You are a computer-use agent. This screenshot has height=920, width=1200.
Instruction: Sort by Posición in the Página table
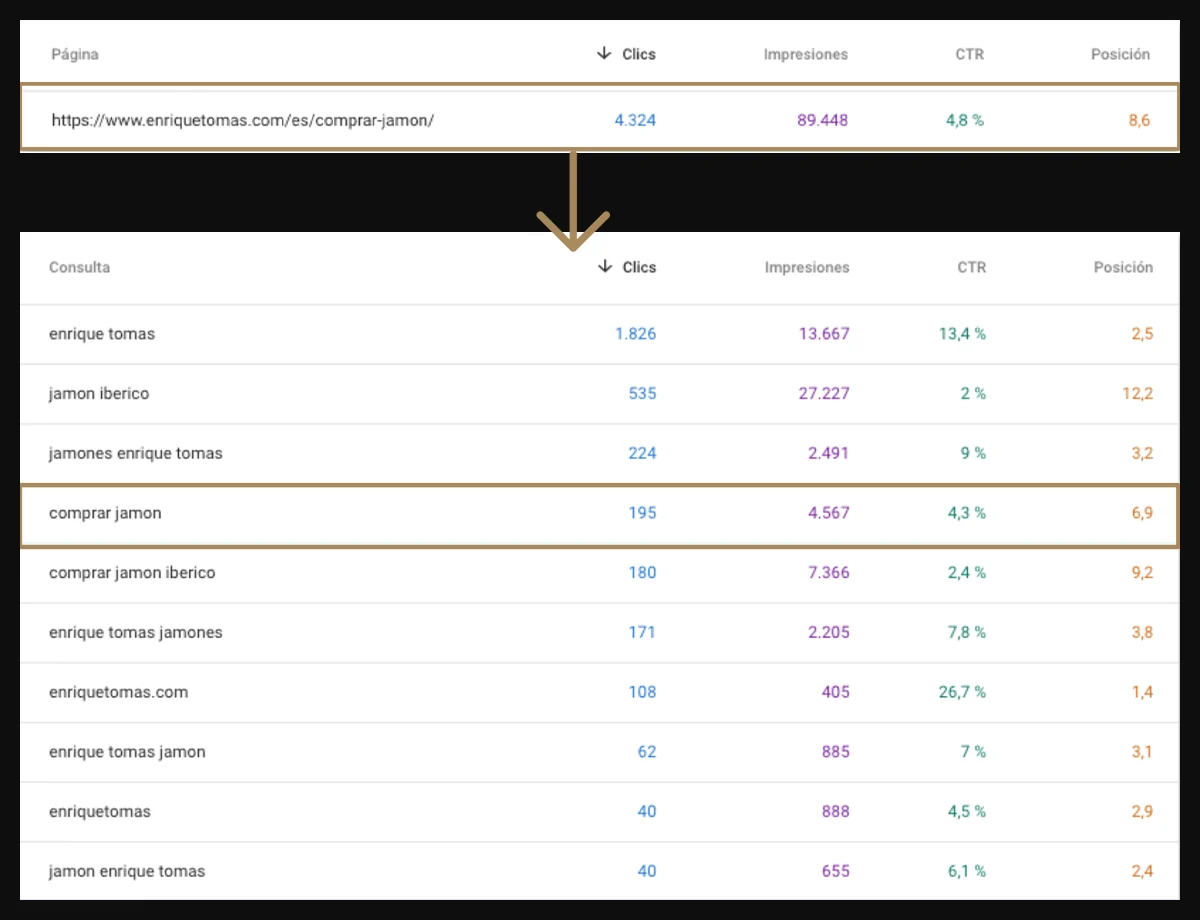[x=1121, y=54]
